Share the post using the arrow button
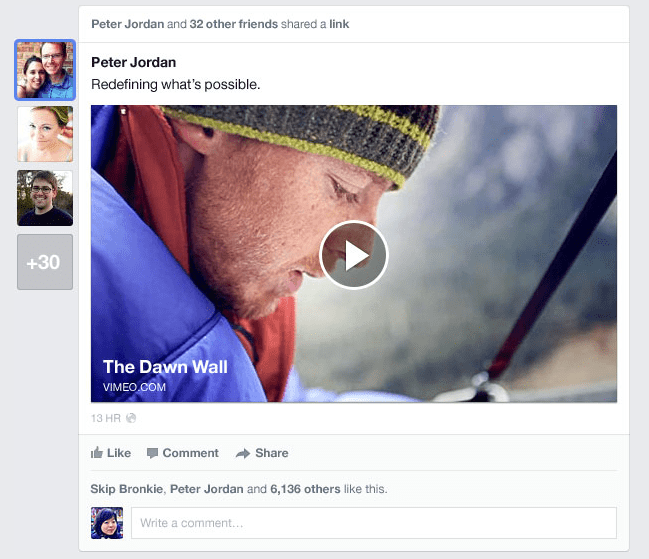 pyautogui.click(x=262, y=453)
